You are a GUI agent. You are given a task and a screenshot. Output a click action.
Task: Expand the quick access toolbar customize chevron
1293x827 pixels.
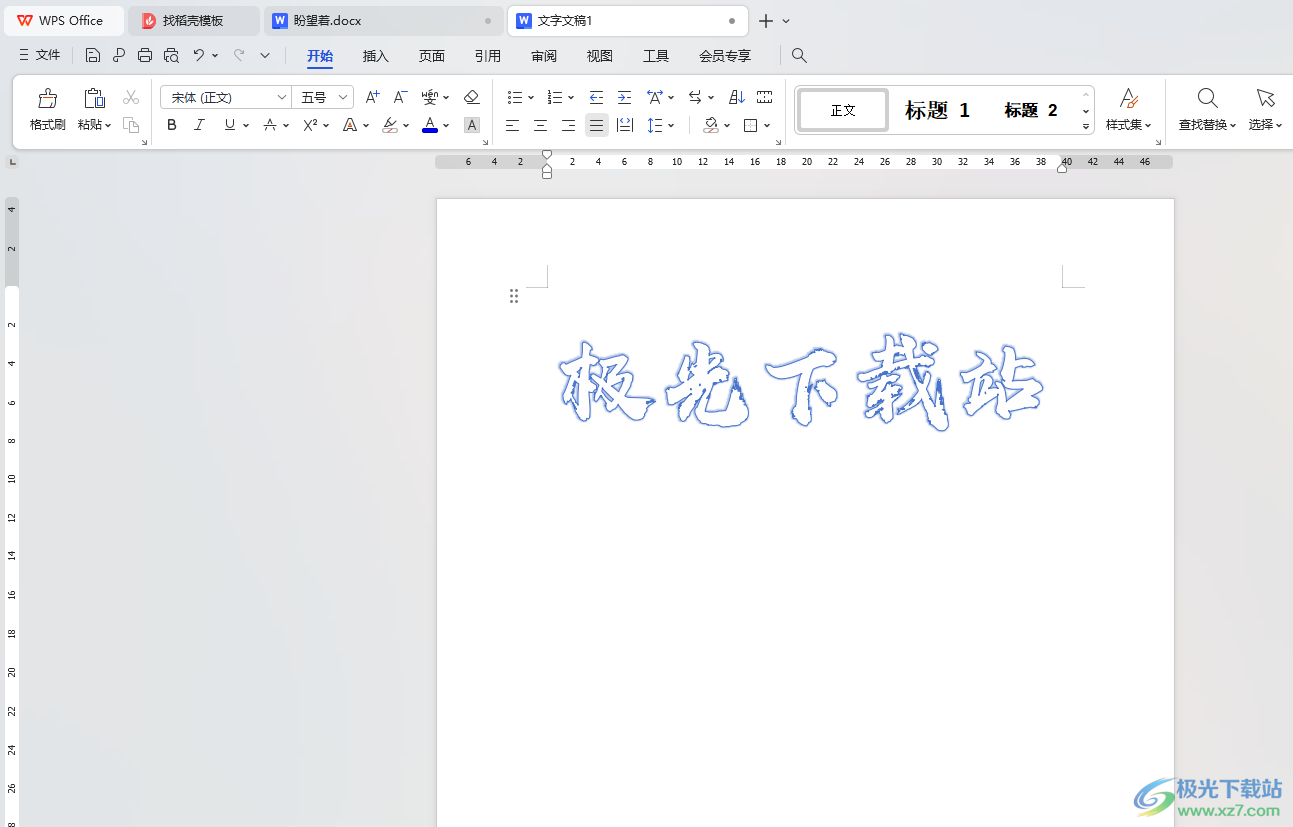click(x=265, y=56)
